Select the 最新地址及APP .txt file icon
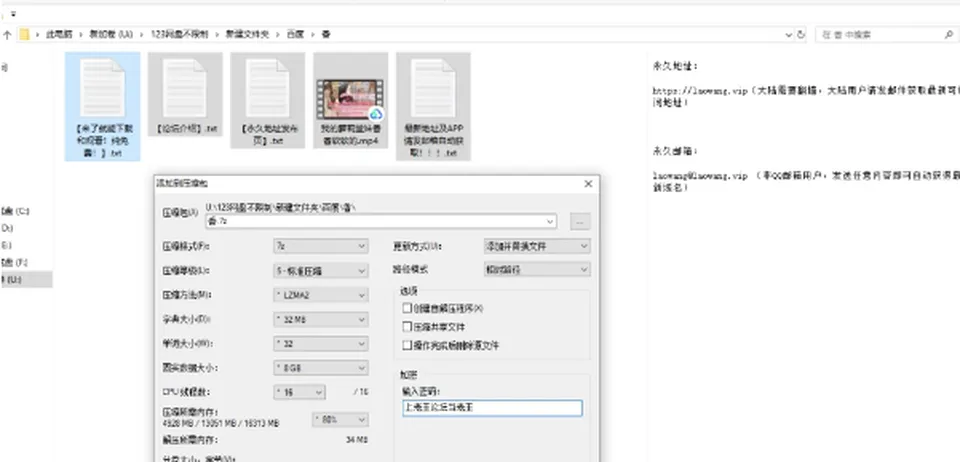 click(x=433, y=88)
